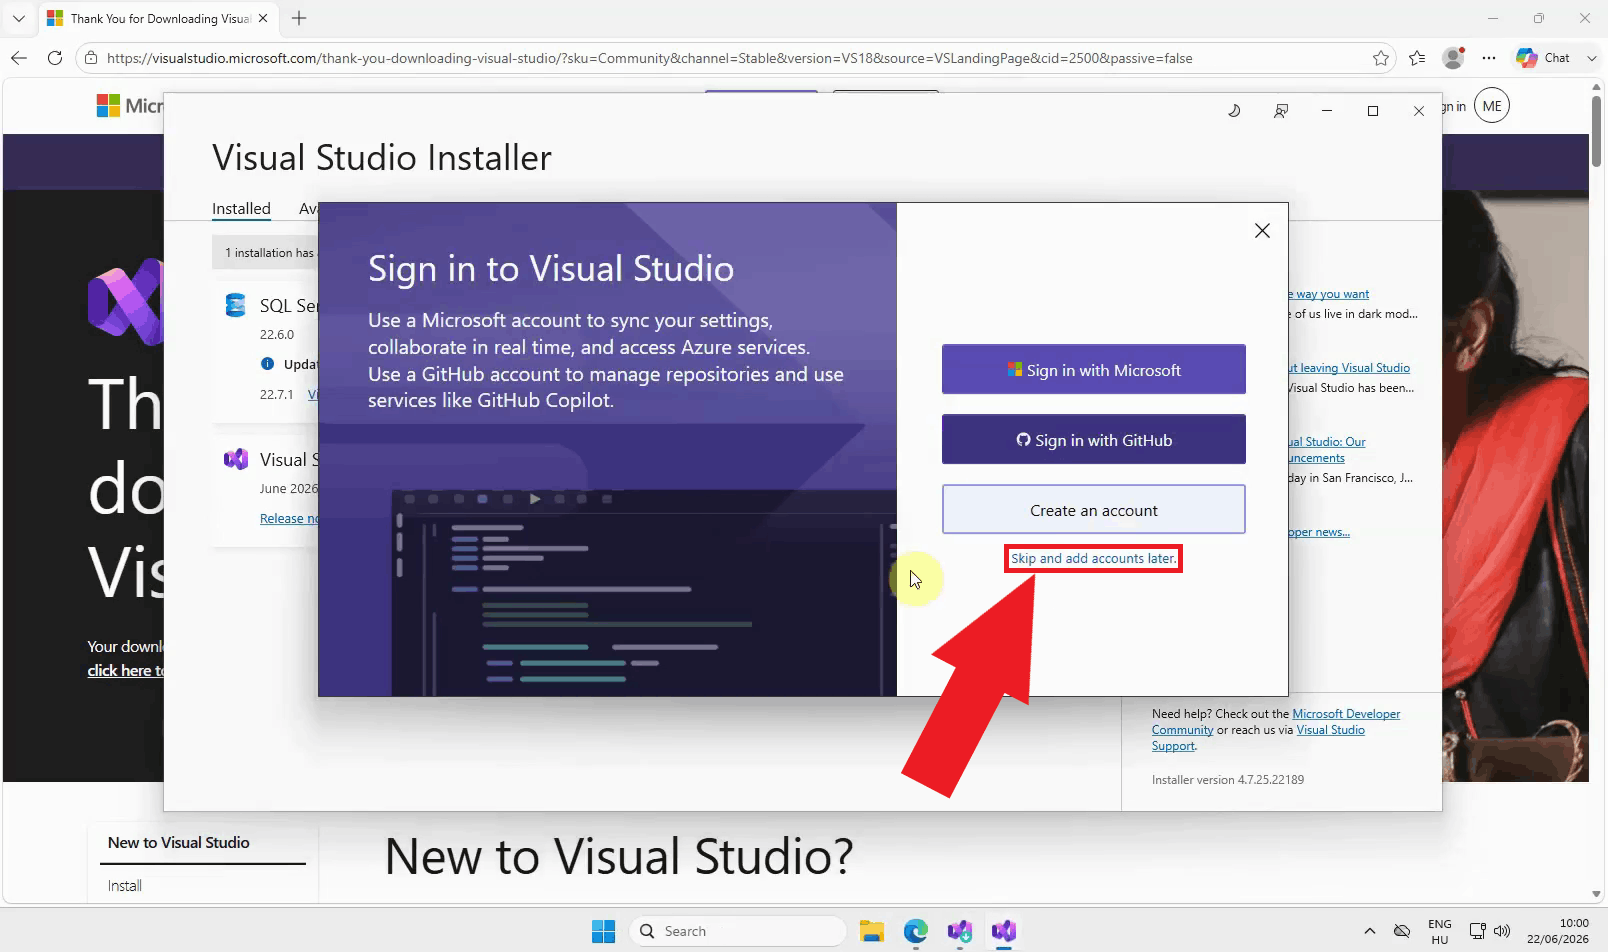The height and width of the screenshot is (952, 1608).
Task: Open File Explorer from the taskbar
Action: 871,931
